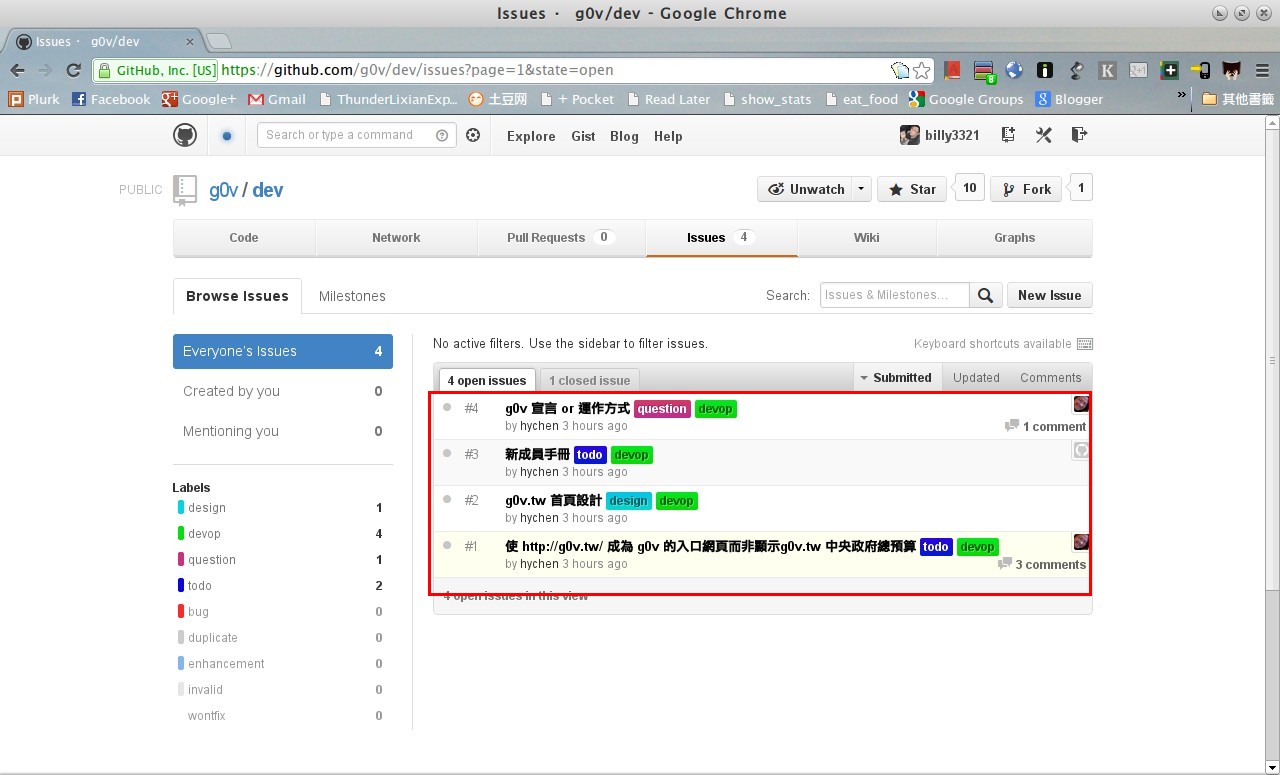Open account settings tools icon
This screenshot has width=1280, height=775.
[x=1043, y=135]
